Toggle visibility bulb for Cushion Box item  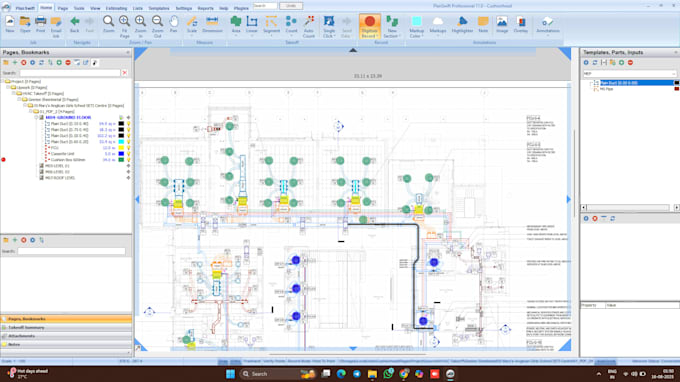point(128,160)
